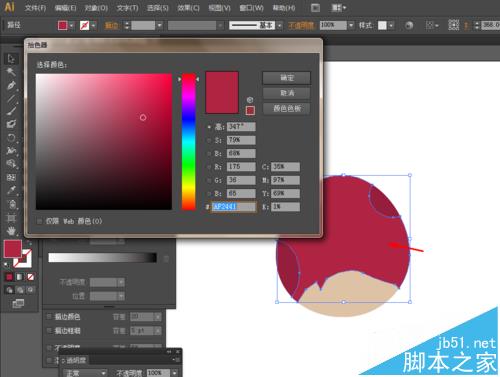The height and width of the screenshot is (377, 500).
Task: Open the 编辑(E) menu
Action: pyautogui.click(x=65, y=8)
